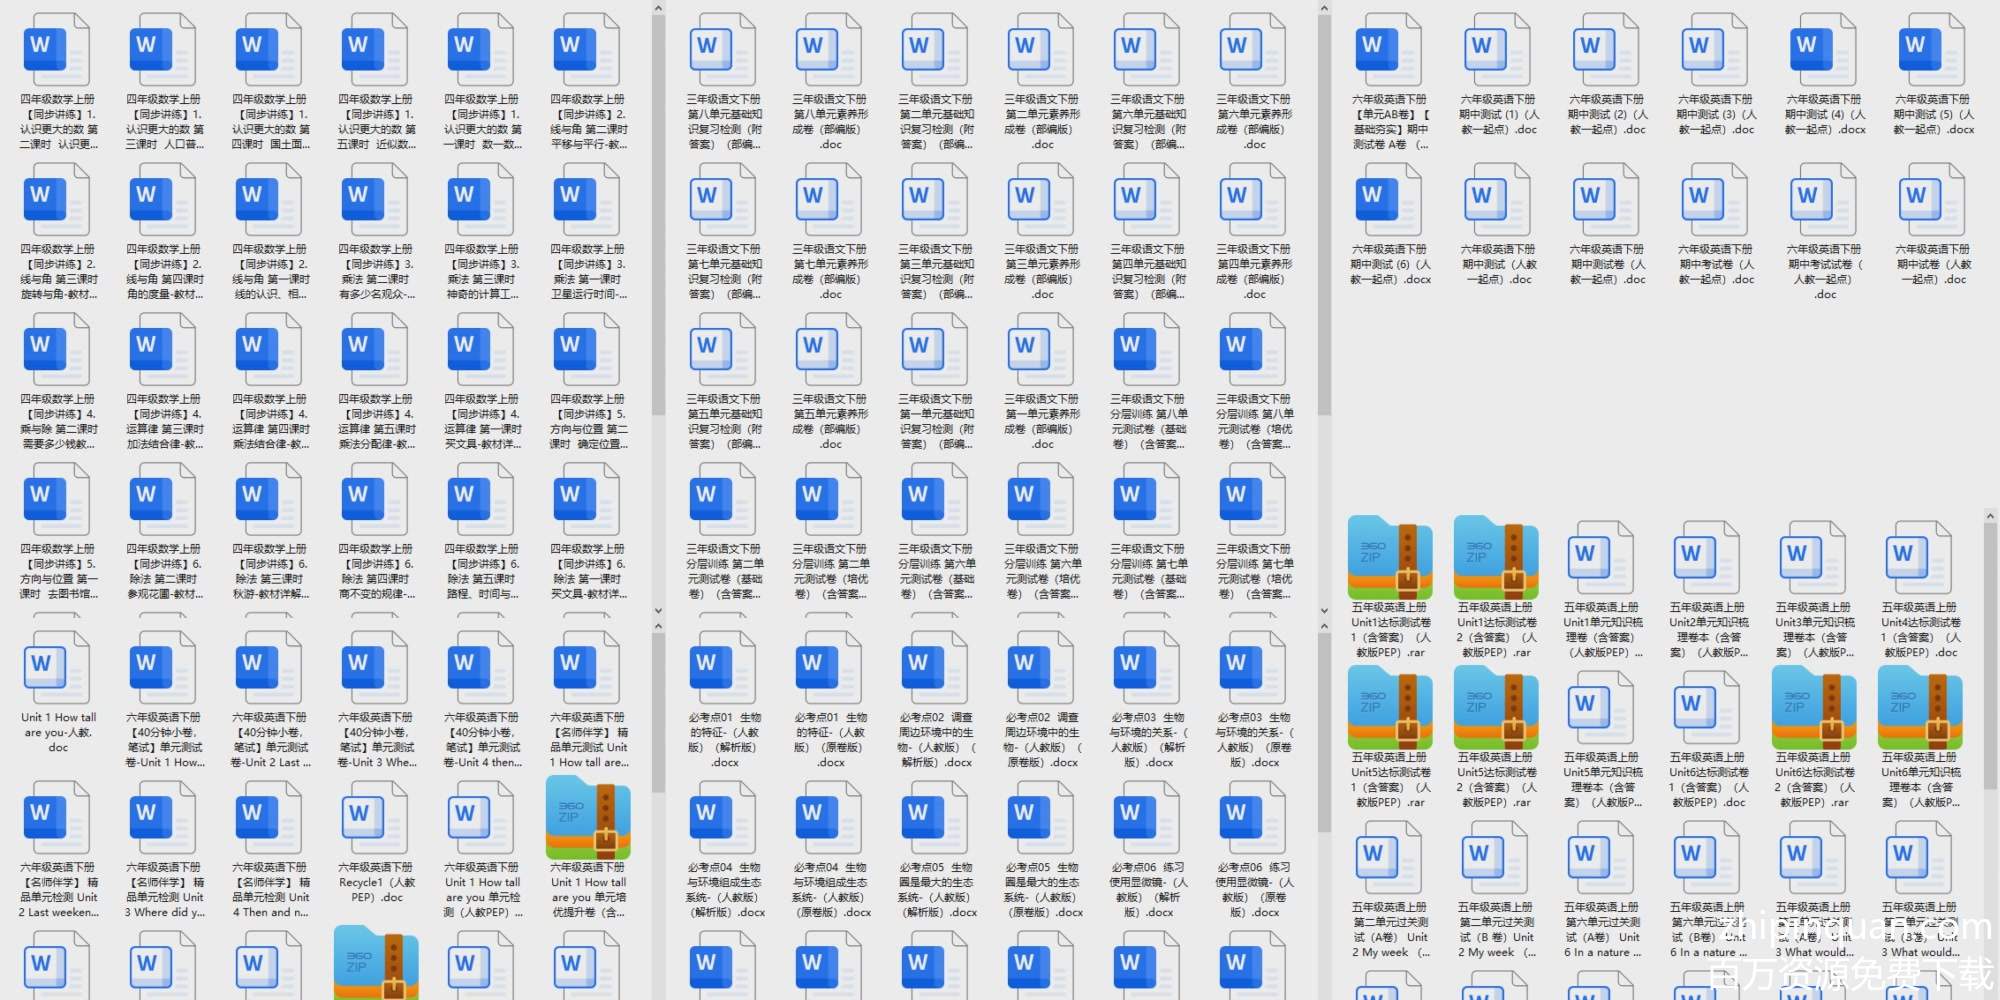This screenshot has height=1000, width=2000.
Task: Click file name 名师伴学 精品单元检测 Unit 2 Last weekend
Action: [58, 890]
